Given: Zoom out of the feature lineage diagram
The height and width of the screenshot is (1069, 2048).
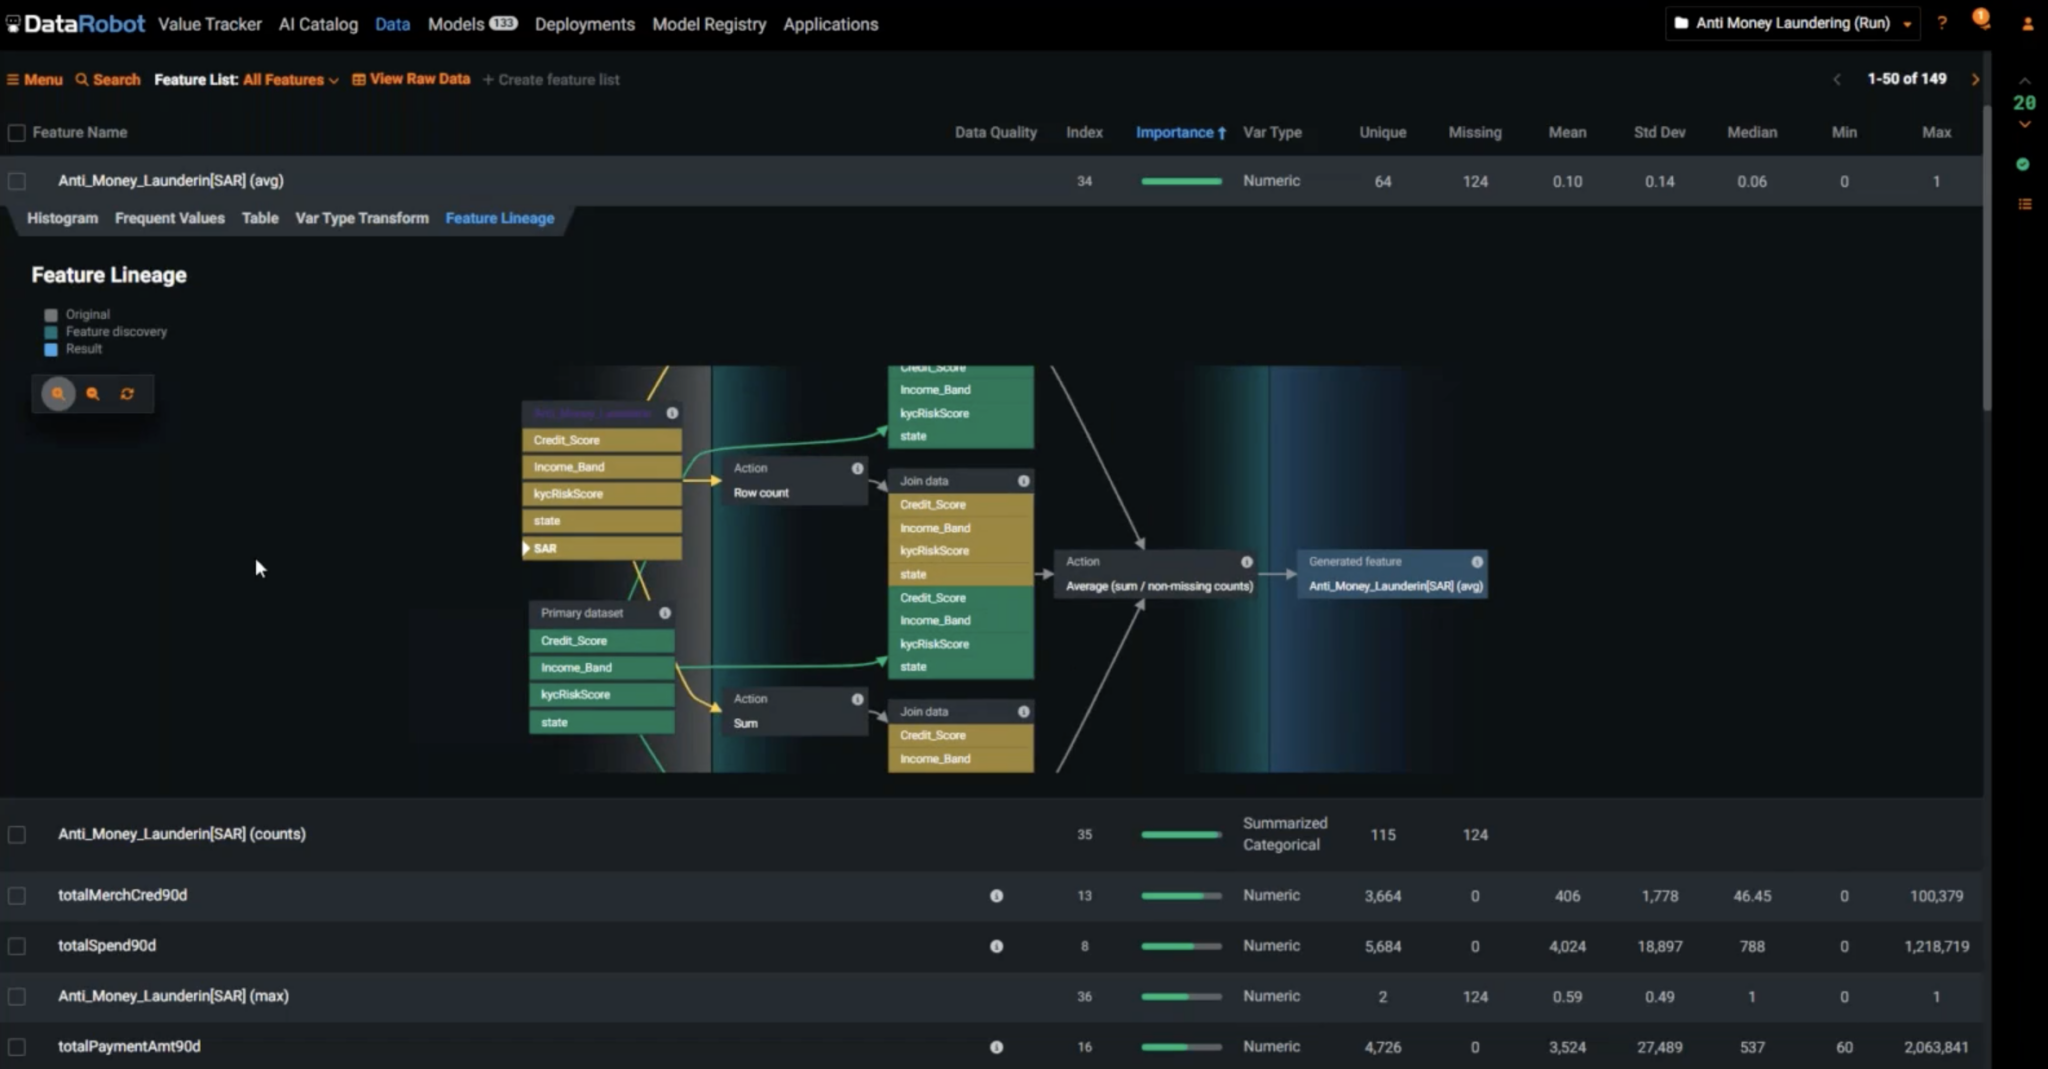Looking at the screenshot, I should coord(92,393).
